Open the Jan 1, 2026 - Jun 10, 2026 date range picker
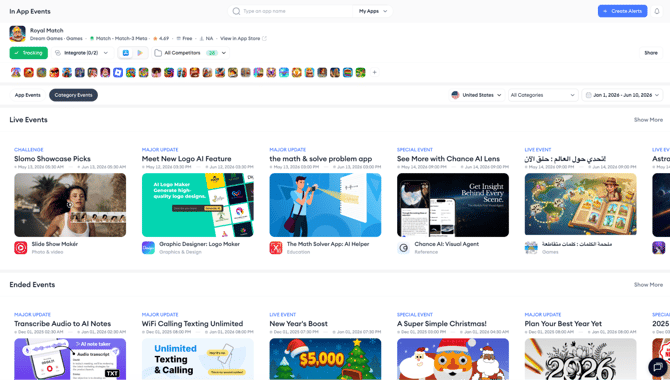Viewport: 670px width, 380px height. pos(622,95)
